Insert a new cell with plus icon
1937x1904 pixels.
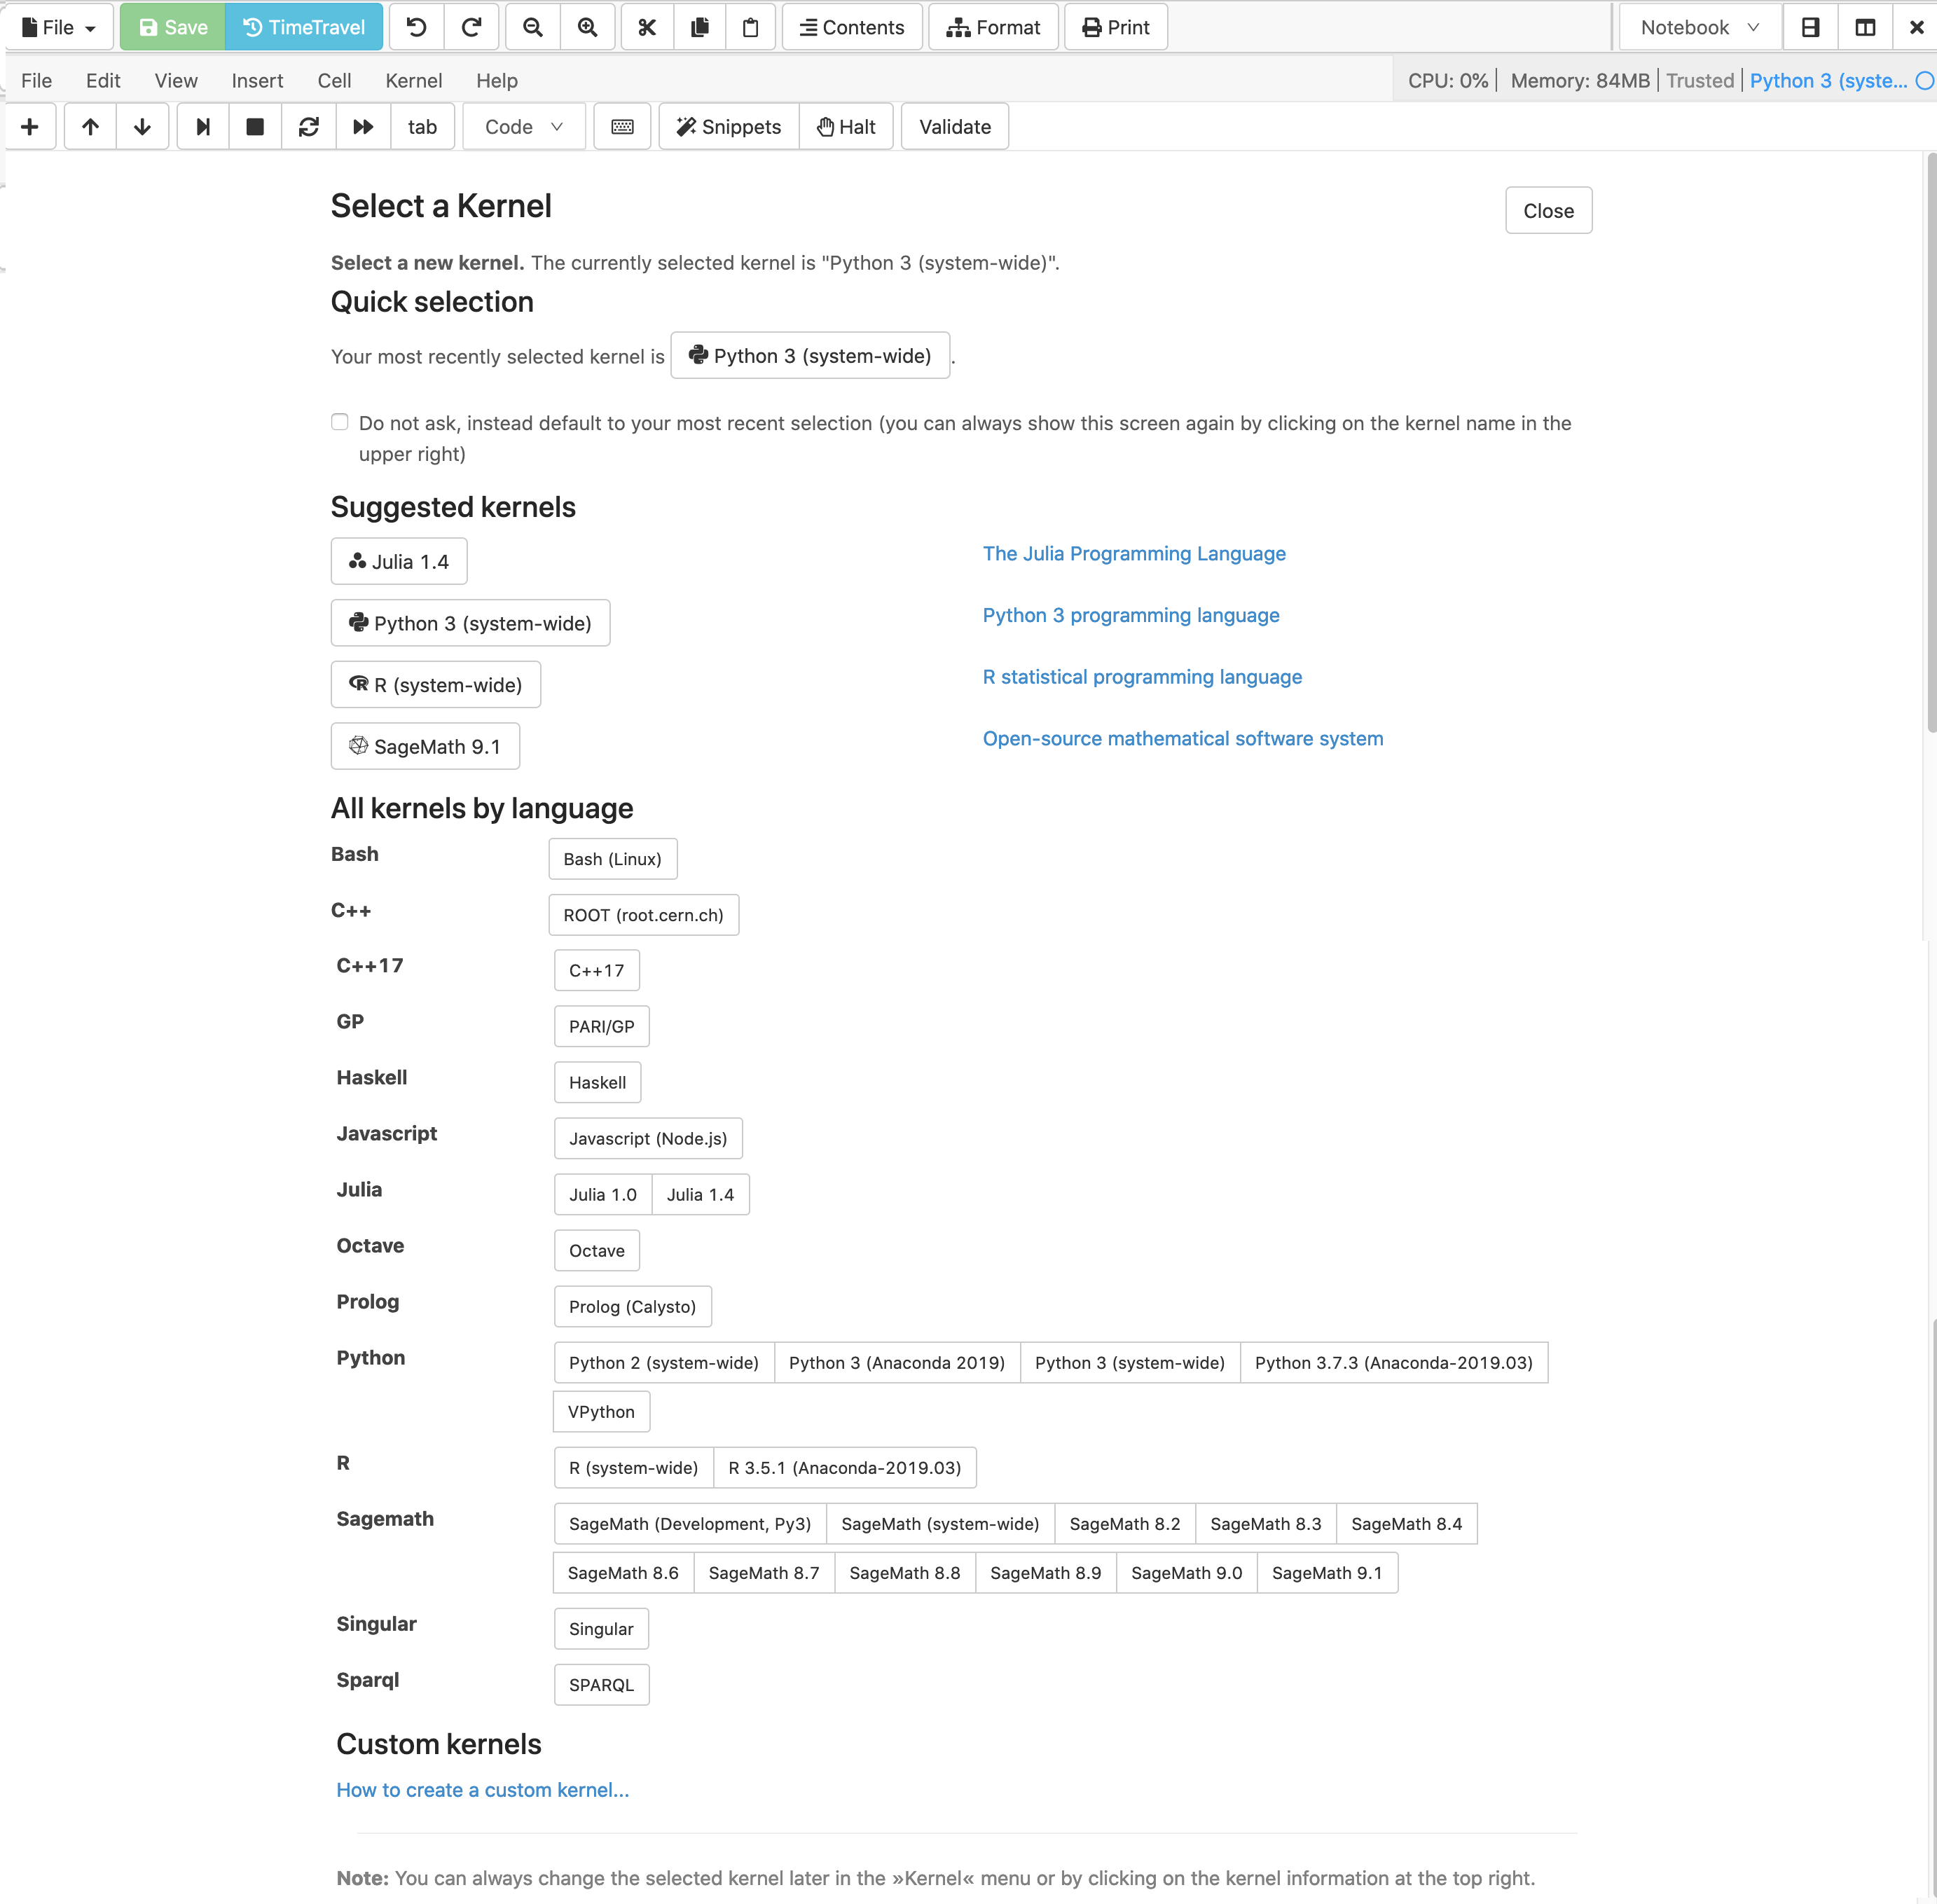(x=30, y=127)
